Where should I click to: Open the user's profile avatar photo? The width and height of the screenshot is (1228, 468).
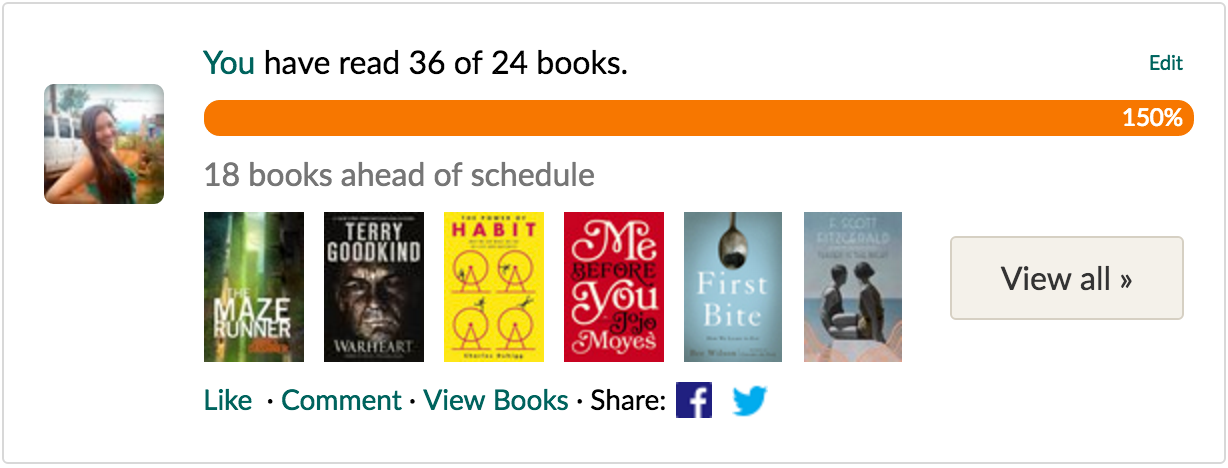coord(104,144)
